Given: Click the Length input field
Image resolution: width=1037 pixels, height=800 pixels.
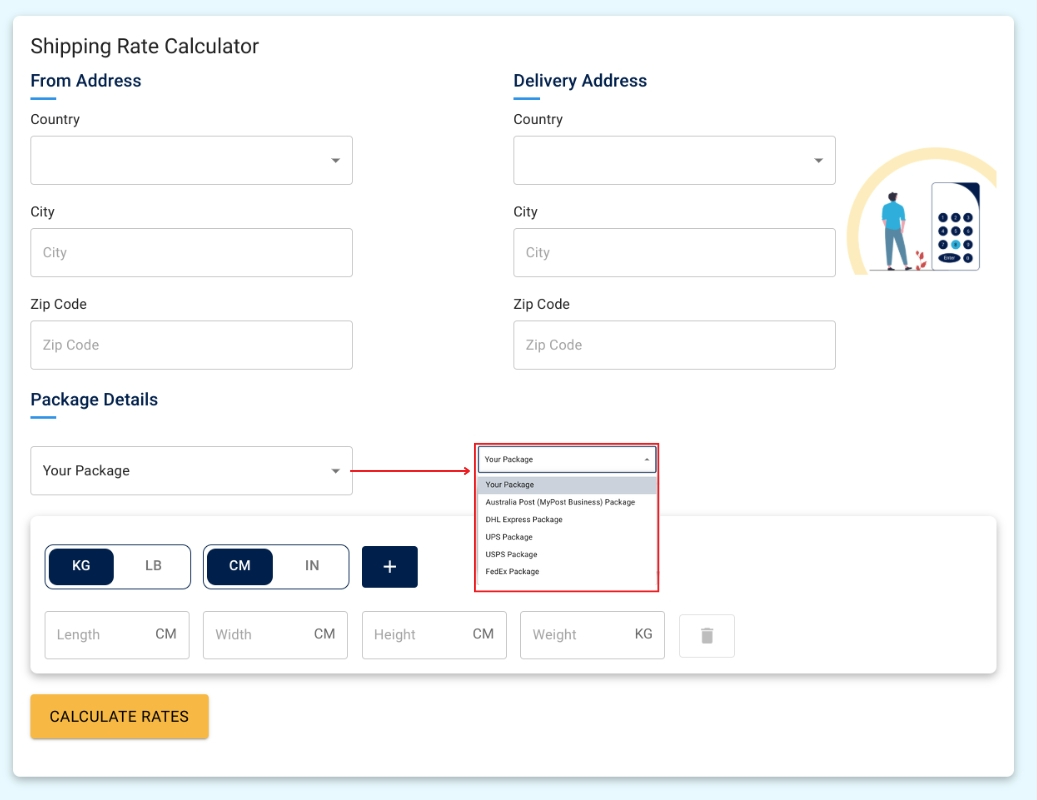Looking at the screenshot, I should (x=117, y=635).
